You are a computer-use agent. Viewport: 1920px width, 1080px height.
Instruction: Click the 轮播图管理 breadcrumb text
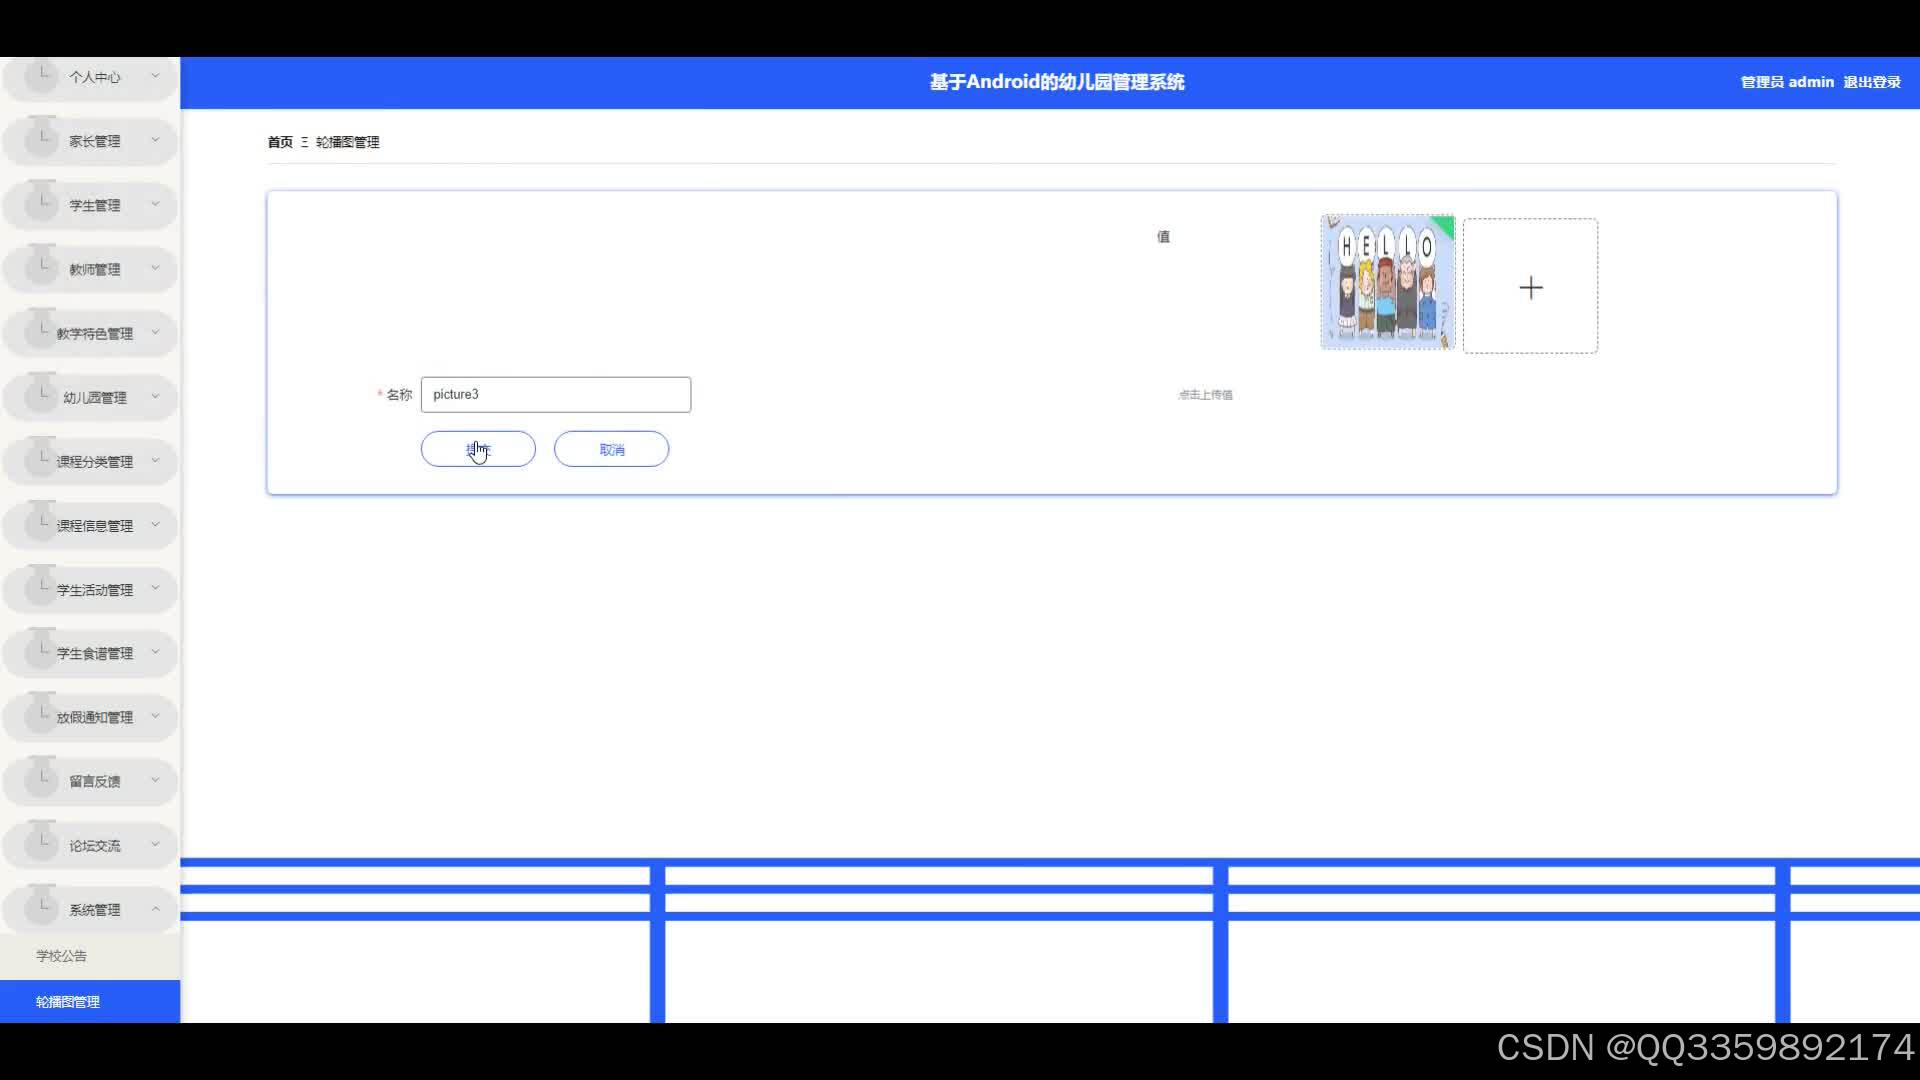pyautogui.click(x=348, y=142)
